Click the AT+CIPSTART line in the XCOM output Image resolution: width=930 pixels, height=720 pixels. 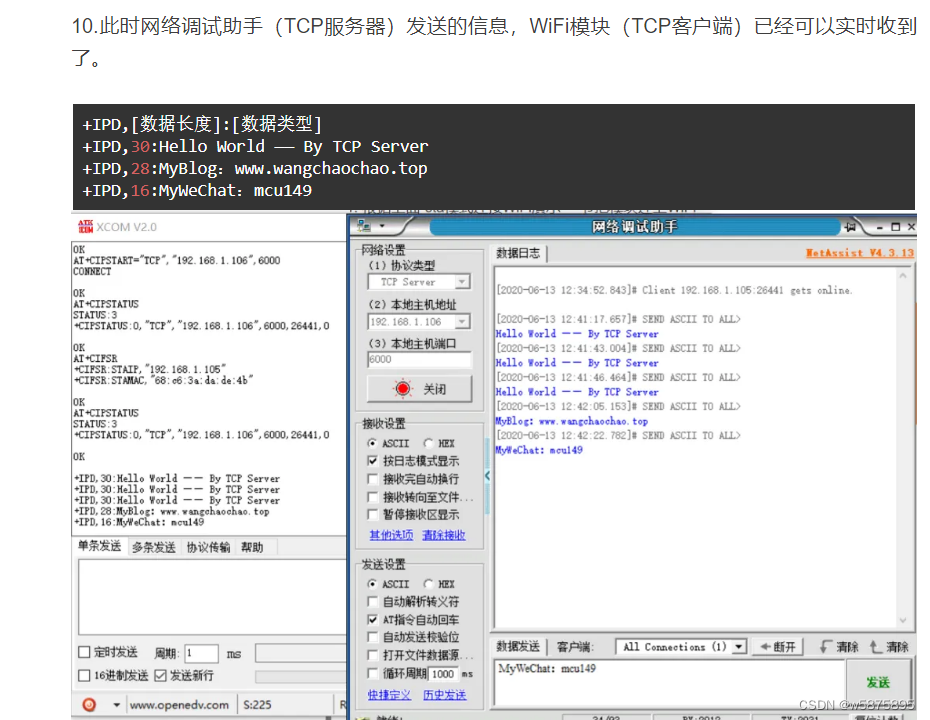point(177,260)
